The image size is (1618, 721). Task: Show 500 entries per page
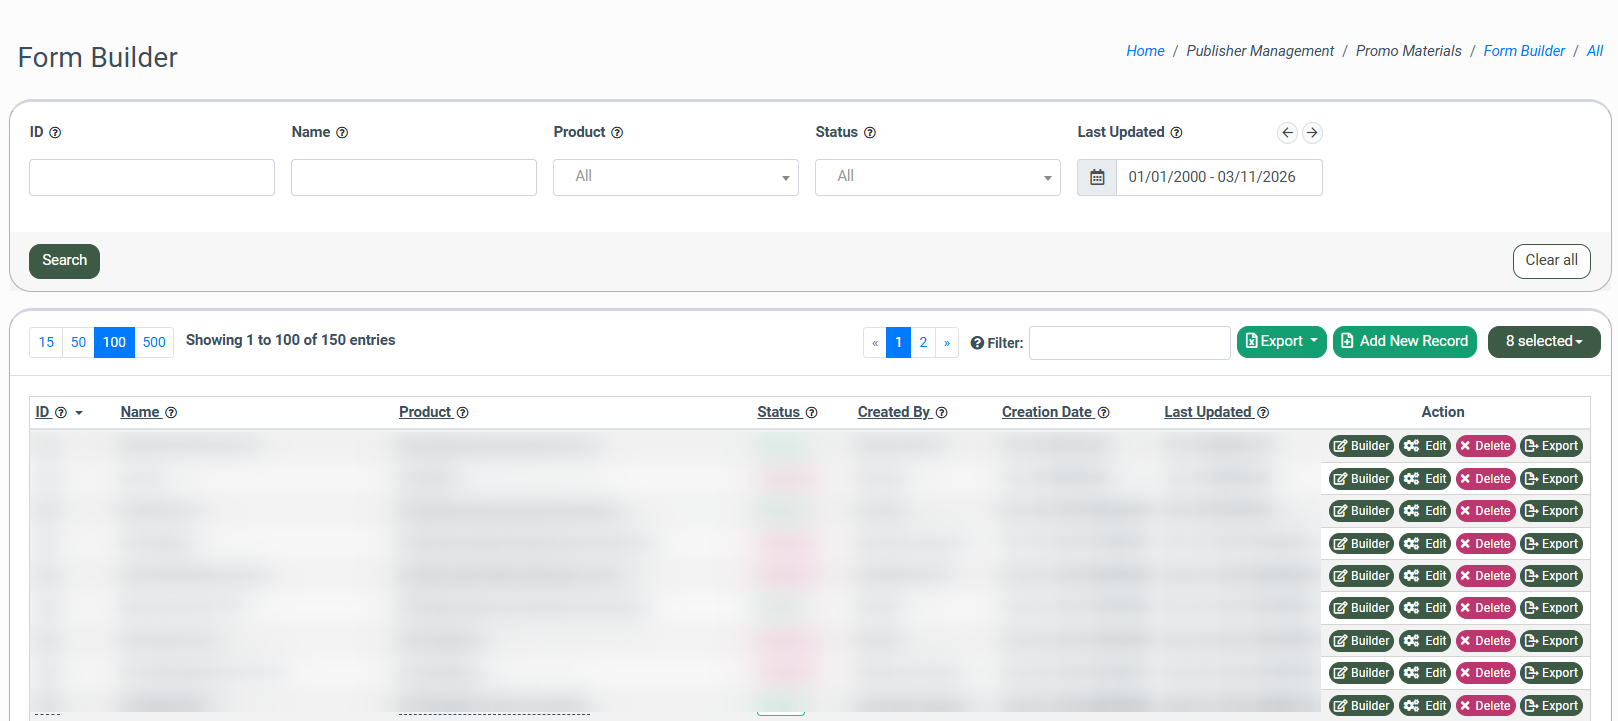[x=154, y=342]
